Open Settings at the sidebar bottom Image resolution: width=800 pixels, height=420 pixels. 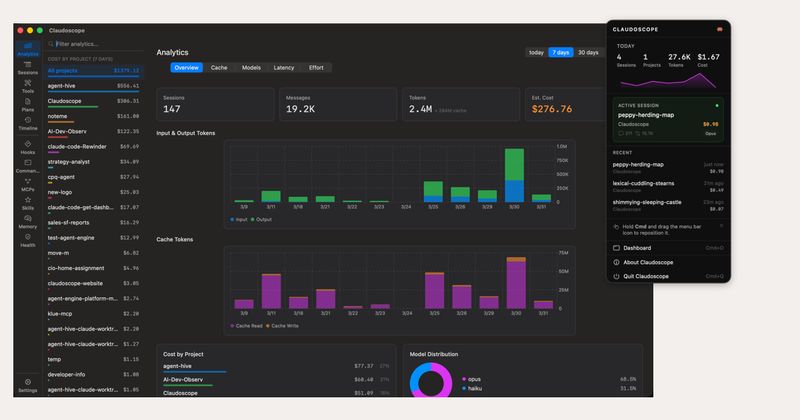coord(28,385)
